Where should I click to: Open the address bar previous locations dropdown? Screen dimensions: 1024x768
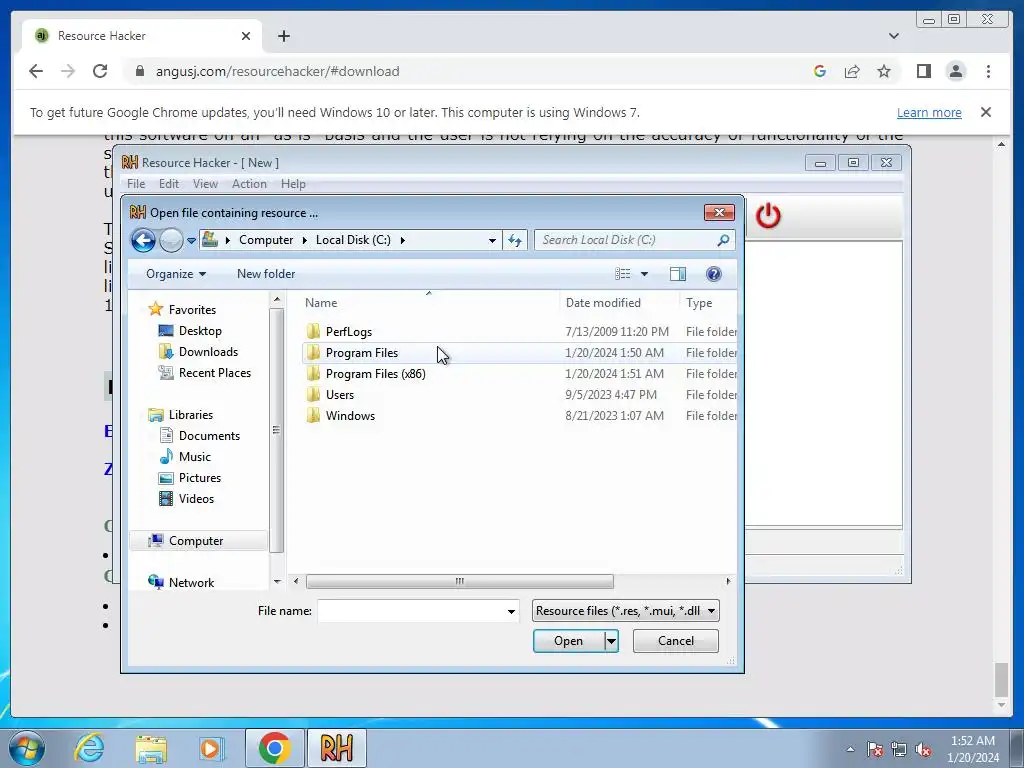click(492, 240)
